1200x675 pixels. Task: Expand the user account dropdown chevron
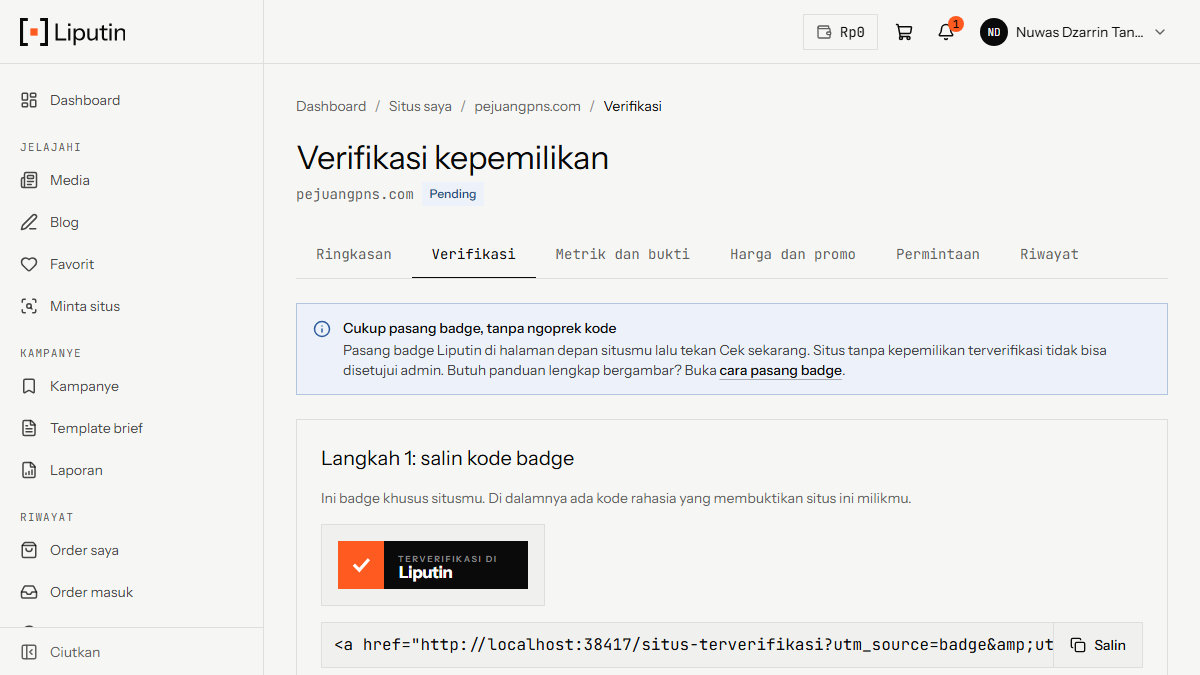tap(1160, 32)
